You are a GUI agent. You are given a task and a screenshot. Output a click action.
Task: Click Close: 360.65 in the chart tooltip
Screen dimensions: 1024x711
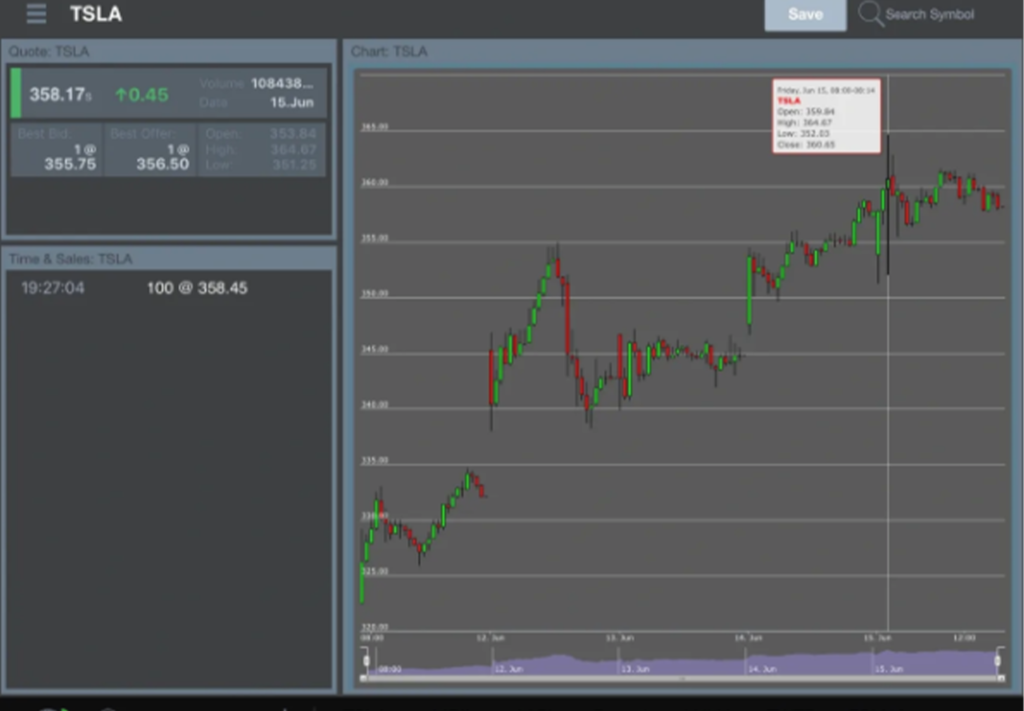[806, 144]
